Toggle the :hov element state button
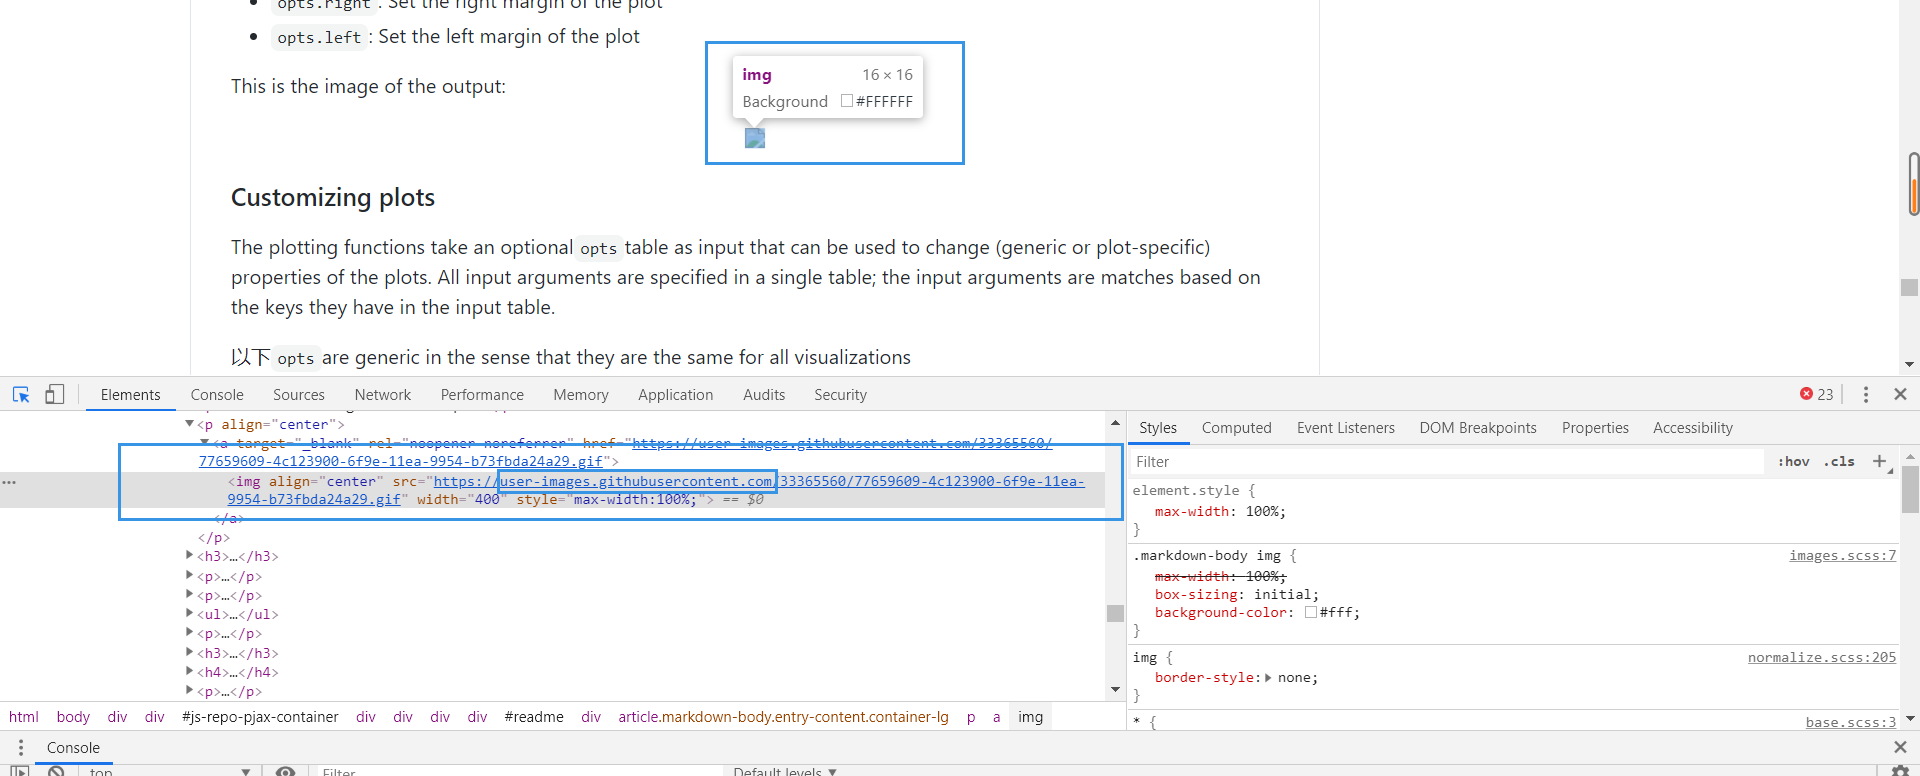Screen dimensions: 1920x776 click(1793, 461)
